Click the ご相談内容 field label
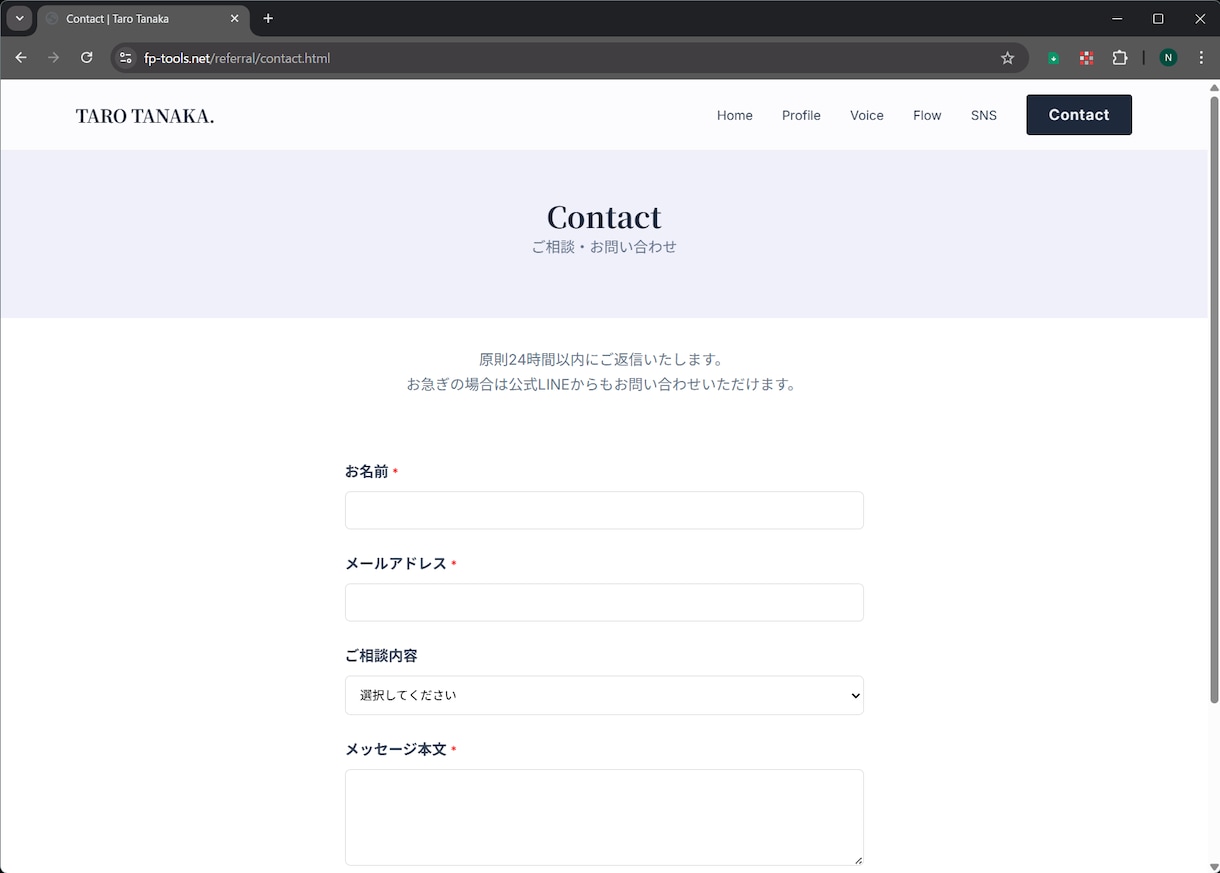This screenshot has height=873, width=1220. (x=381, y=656)
